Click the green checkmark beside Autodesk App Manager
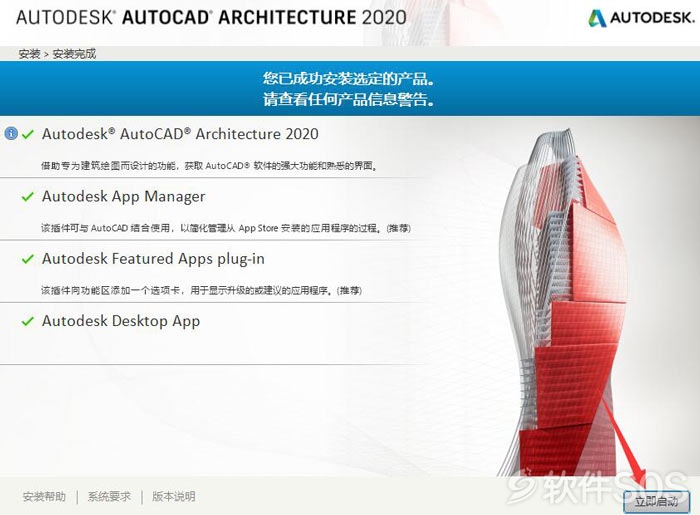The height and width of the screenshot is (515, 700). pyautogui.click(x=28, y=196)
